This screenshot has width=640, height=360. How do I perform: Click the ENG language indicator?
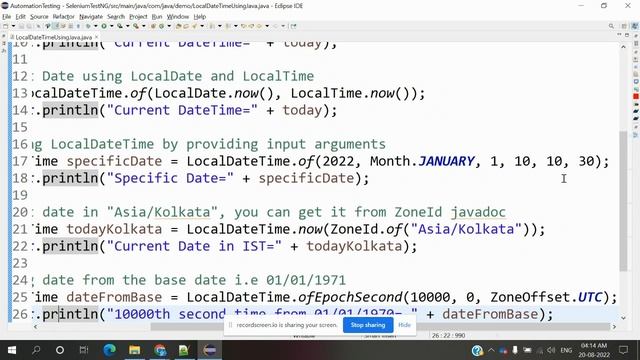pos(566,350)
